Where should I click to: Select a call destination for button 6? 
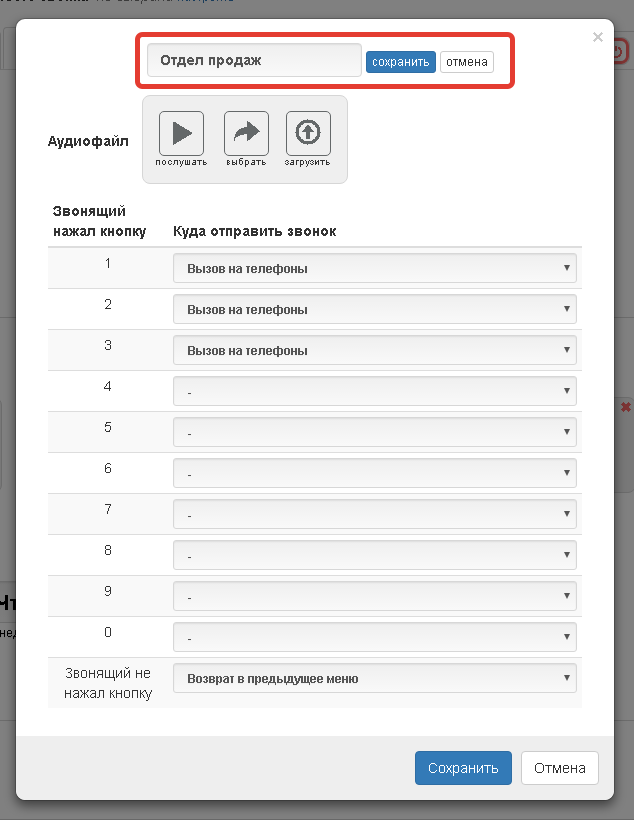point(375,474)
